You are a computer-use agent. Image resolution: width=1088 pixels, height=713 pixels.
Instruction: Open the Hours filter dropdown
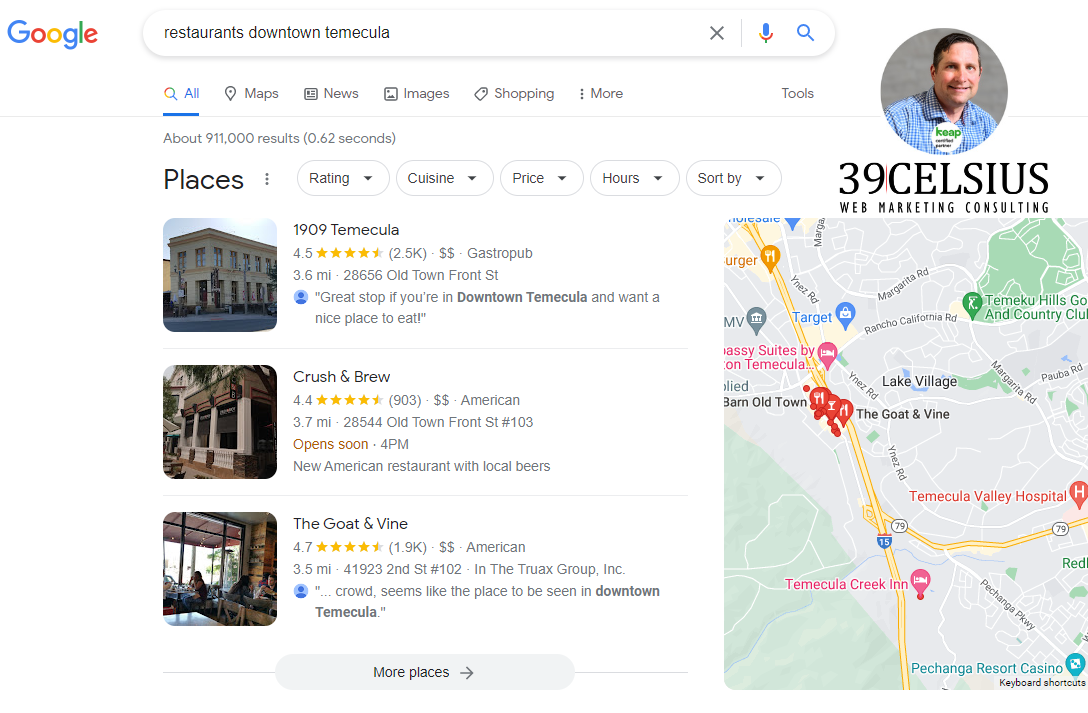click(x=634, y=178)
